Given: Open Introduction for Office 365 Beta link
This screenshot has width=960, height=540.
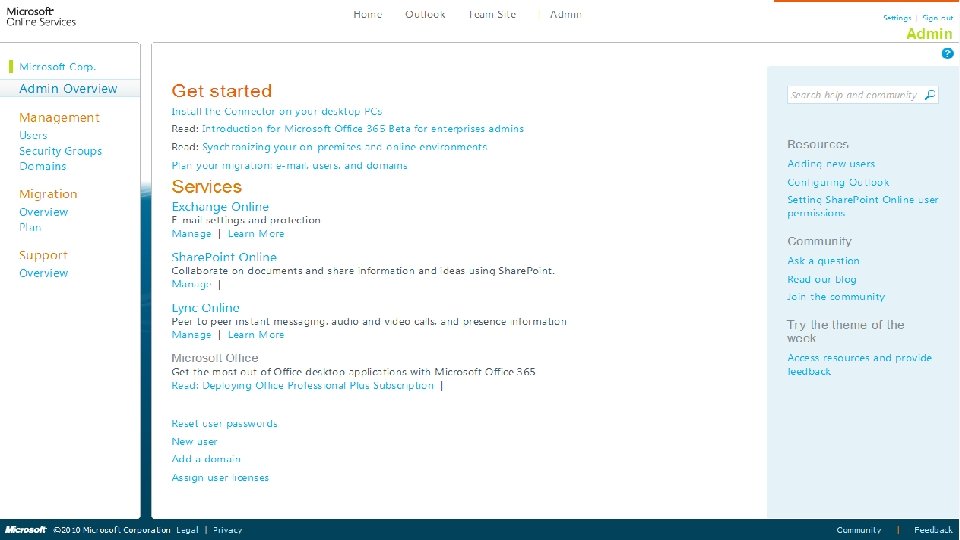Looking at the screenshot, I should coord(363,129).
